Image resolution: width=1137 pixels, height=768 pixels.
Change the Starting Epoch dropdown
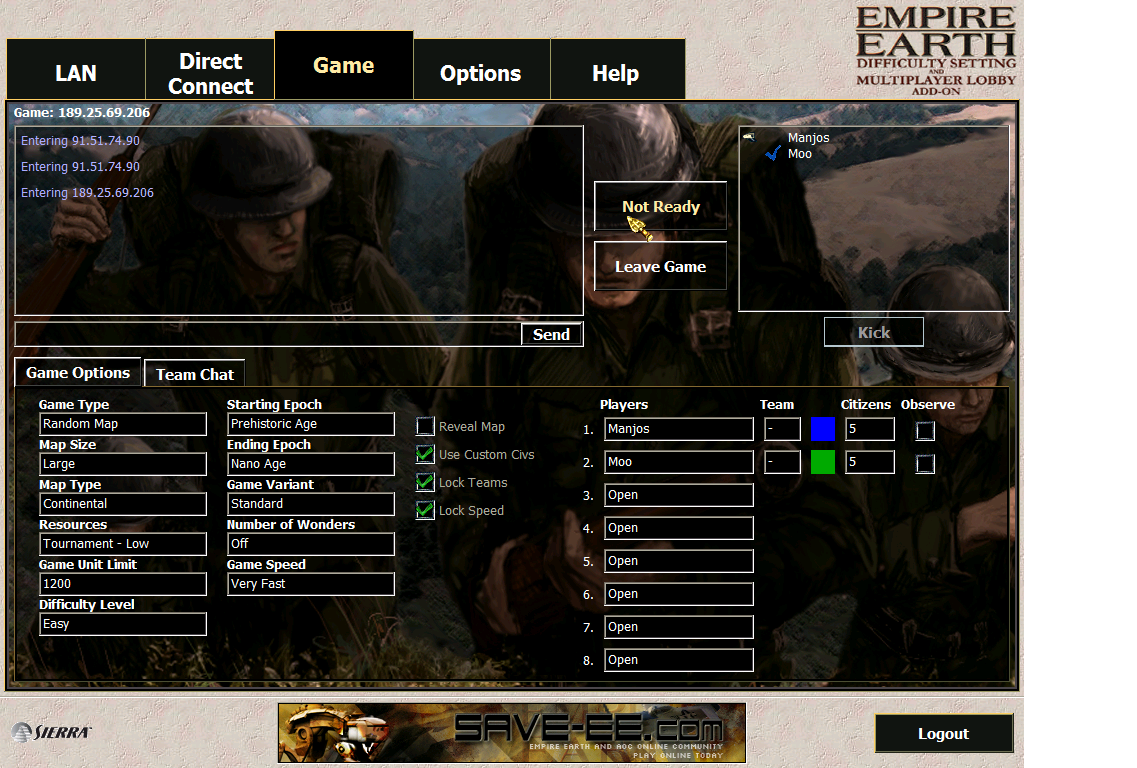click(310, 424)
